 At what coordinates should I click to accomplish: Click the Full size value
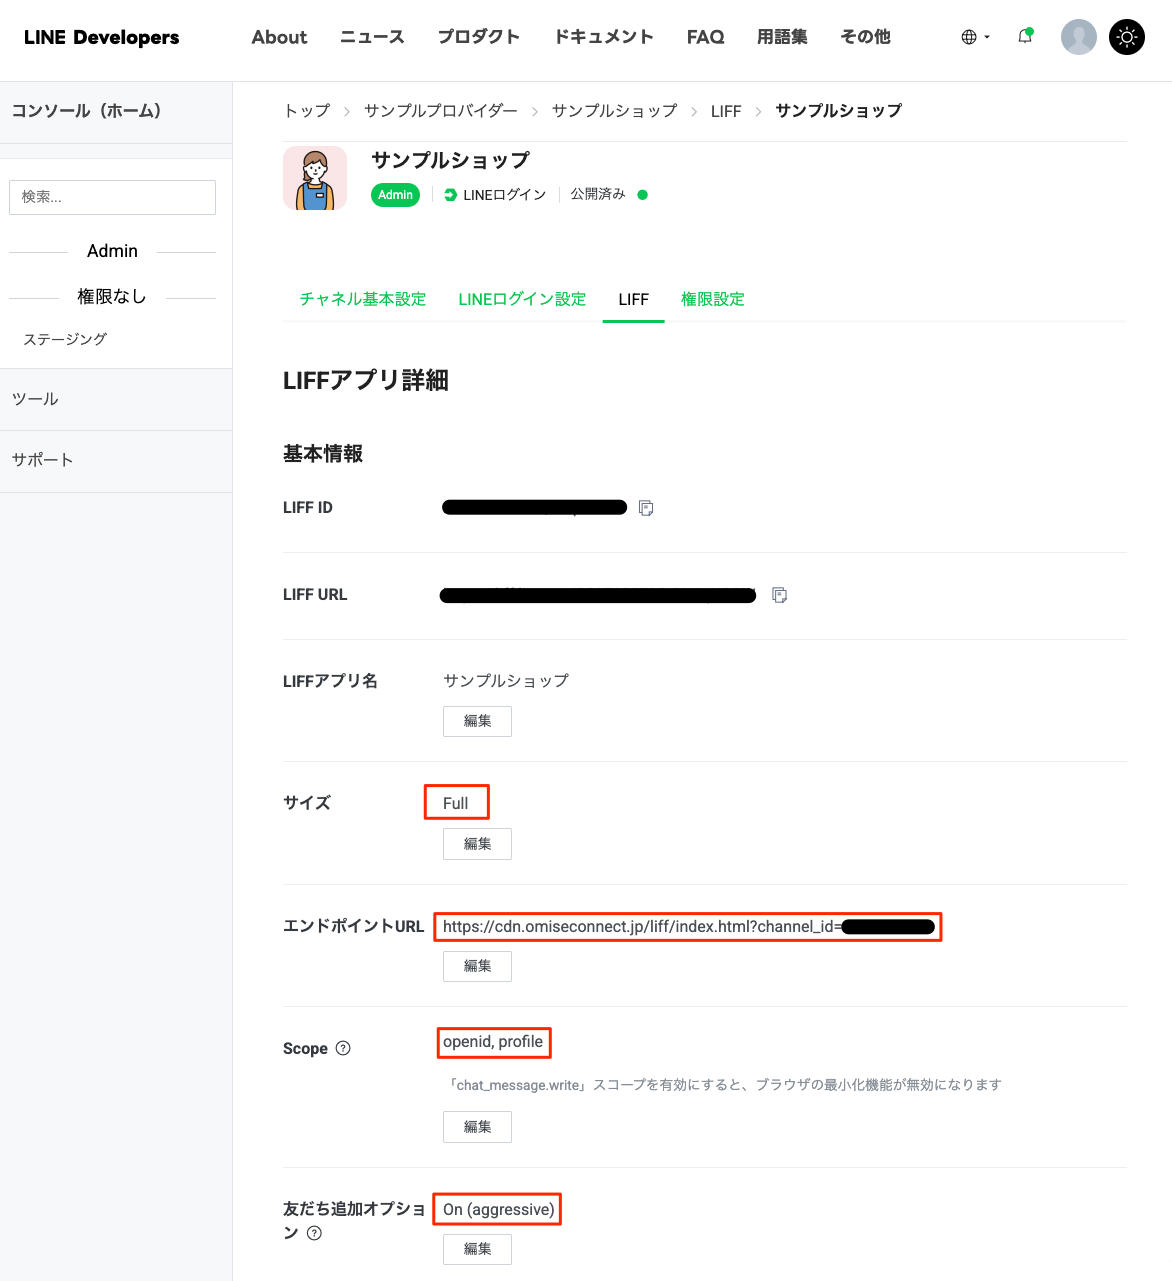456,803
